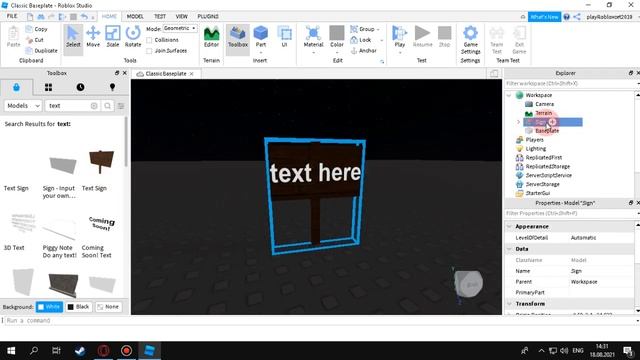The image size is (640, 360).
Task: Open the Mode Geometric dropdown
Action: tap(180, 29)
